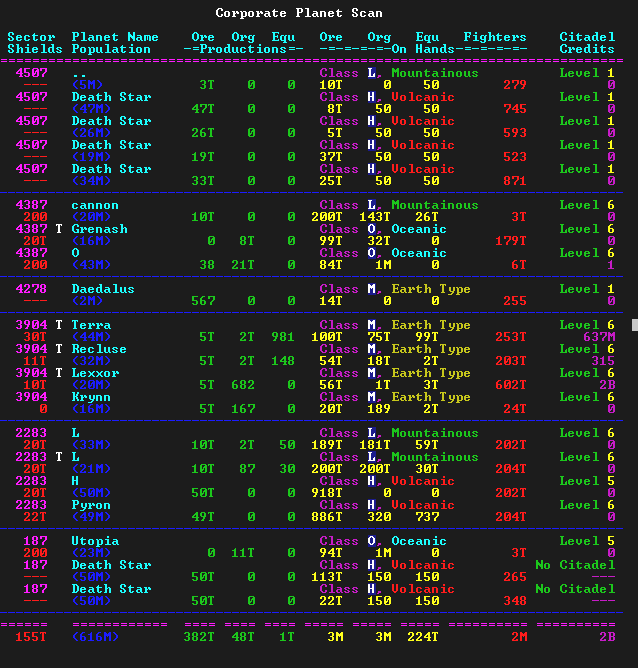Click the Utopia planet name
The width and height of the screenshot is (638, 668).
click(95, 541)
